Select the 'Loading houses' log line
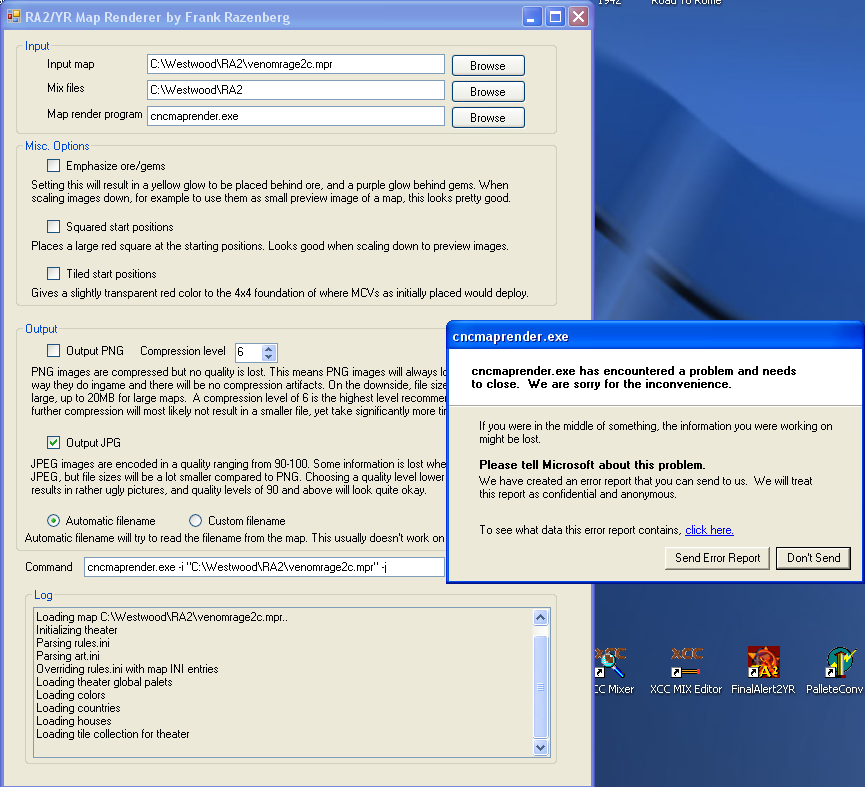 coord(74,721)
